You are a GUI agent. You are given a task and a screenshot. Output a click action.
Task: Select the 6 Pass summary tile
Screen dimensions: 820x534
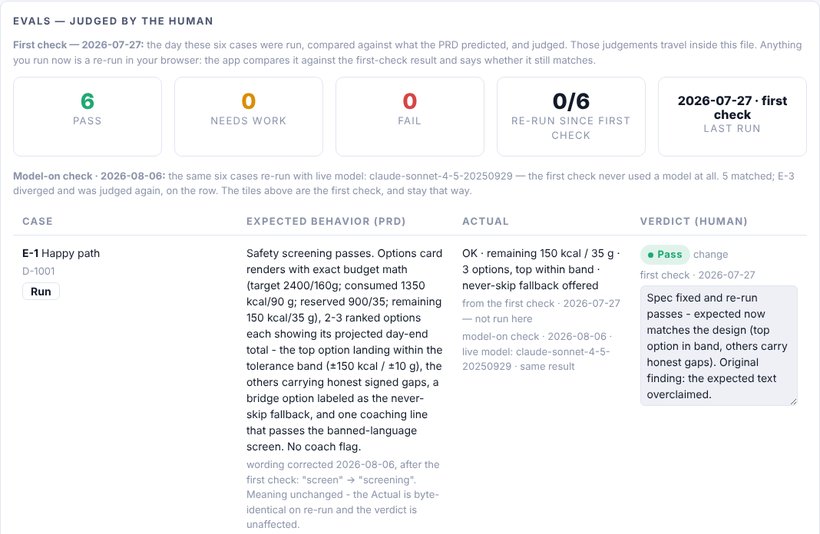87,117
